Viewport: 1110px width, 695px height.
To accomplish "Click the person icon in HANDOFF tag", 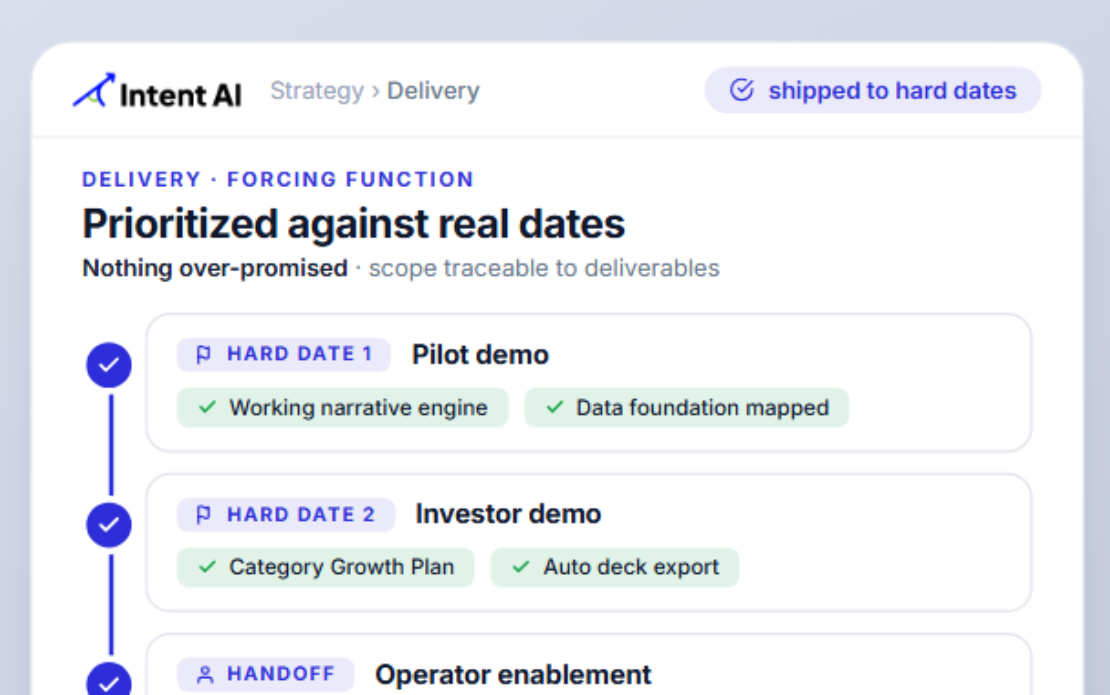I will coord(205,674).
